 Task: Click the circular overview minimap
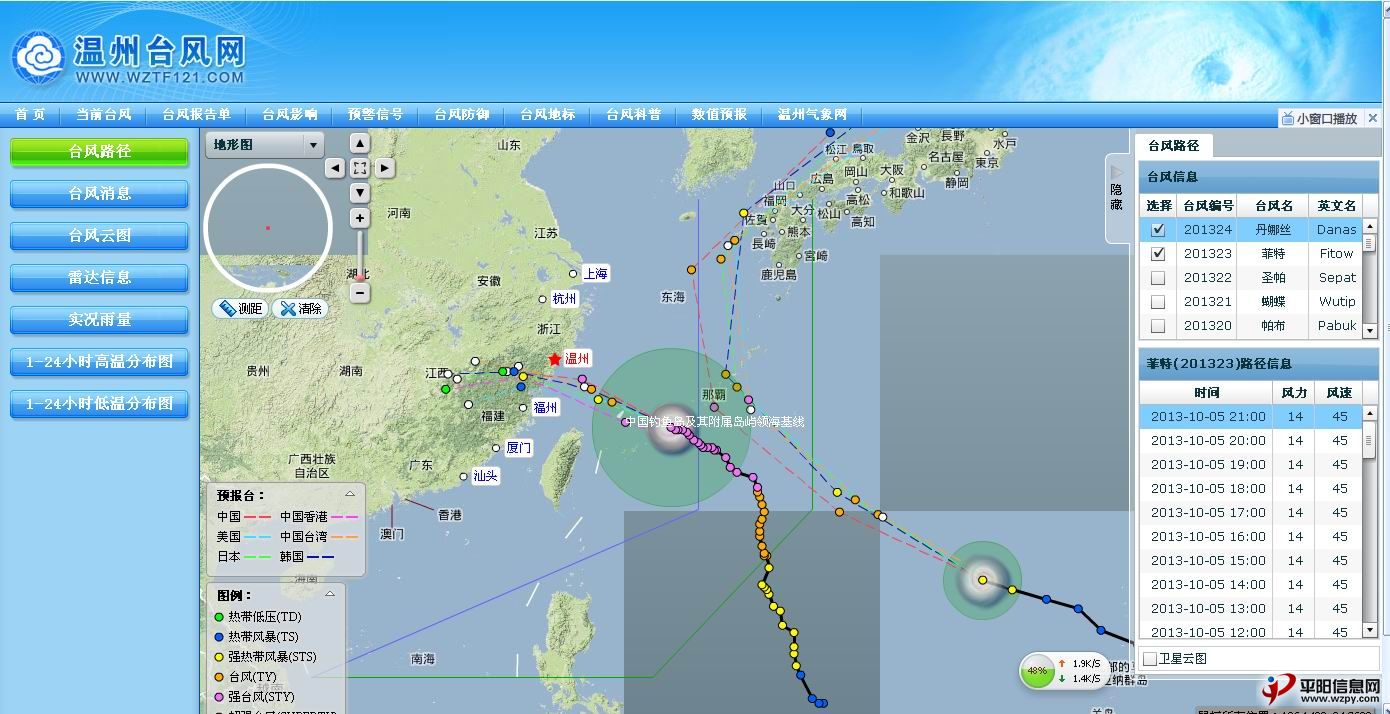(268, 228)
